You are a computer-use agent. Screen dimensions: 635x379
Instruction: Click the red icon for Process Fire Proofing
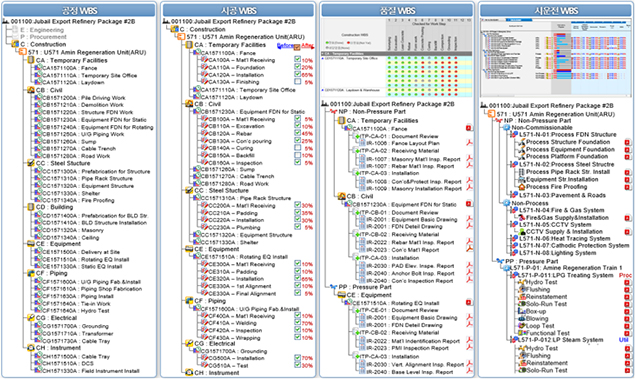point(627,187)
